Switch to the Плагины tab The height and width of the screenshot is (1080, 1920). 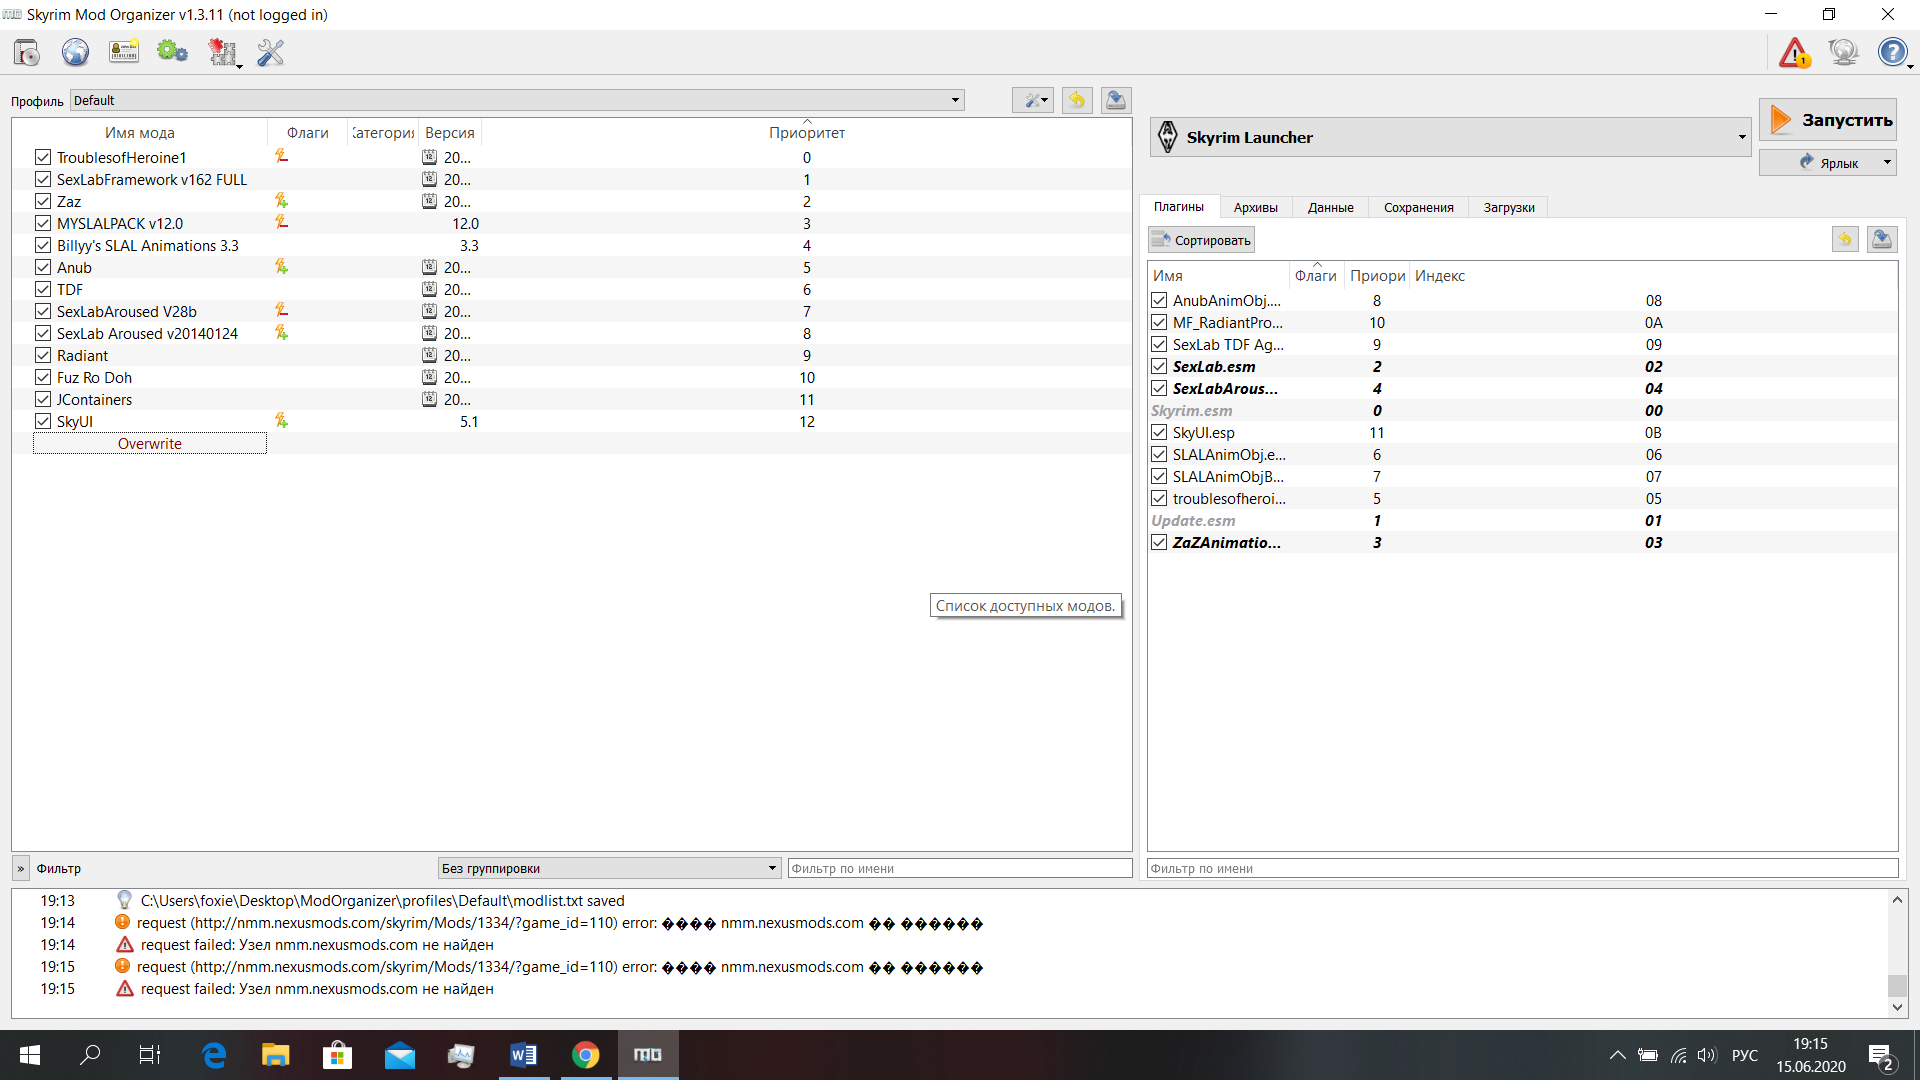click(x=1179, y=207)
